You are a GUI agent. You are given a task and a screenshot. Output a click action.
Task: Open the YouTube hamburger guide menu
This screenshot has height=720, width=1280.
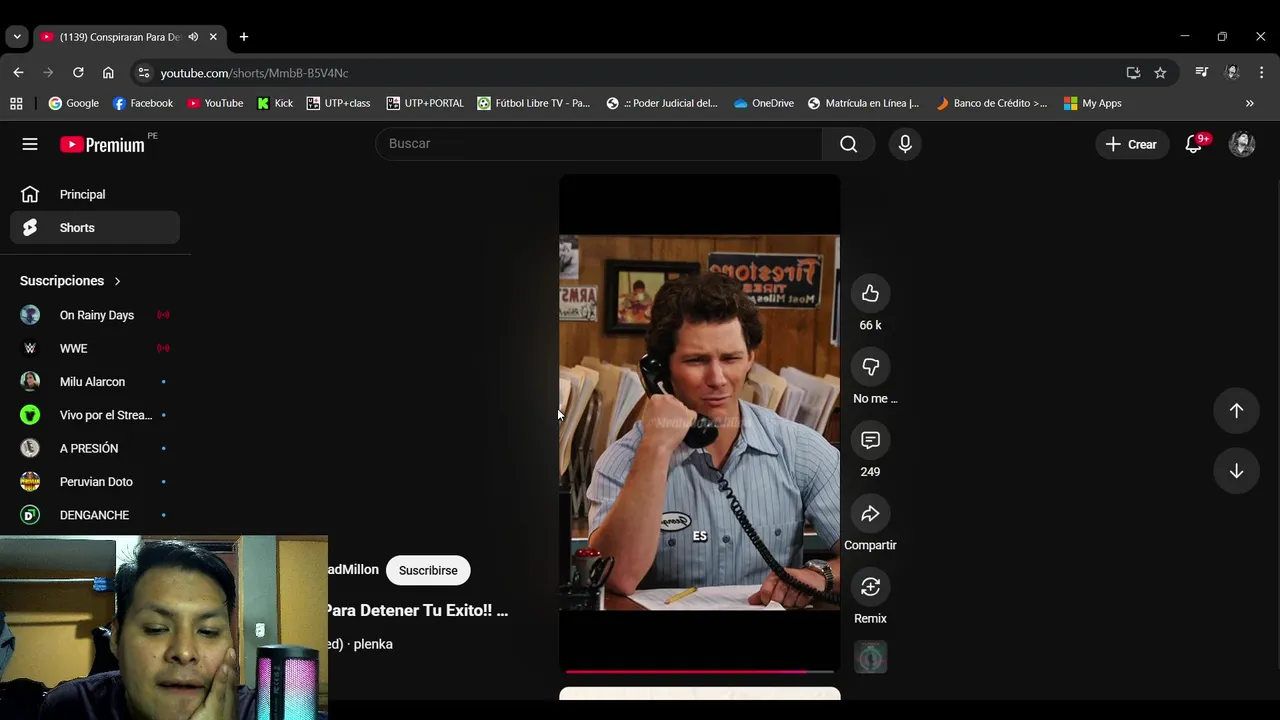[x=30, y=144]
